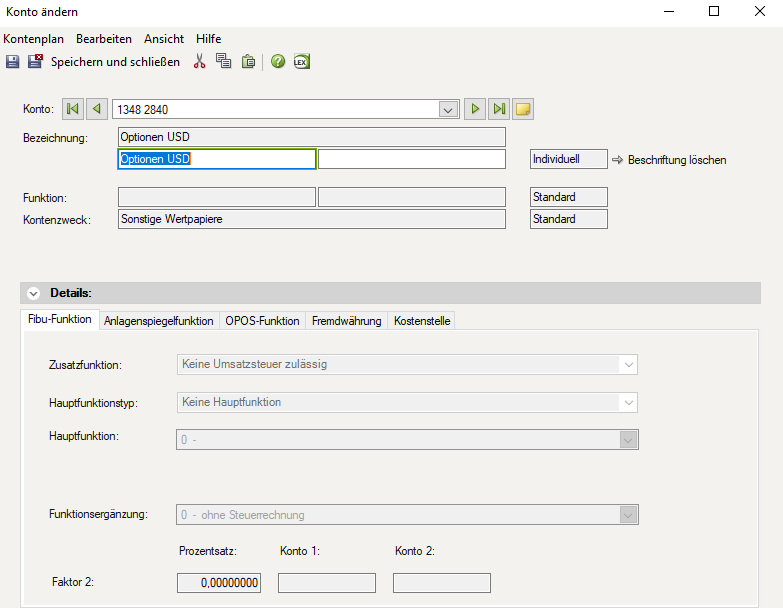Close the Konto ändern window
The height and width of the screenshot is (608, 783).
760,11
